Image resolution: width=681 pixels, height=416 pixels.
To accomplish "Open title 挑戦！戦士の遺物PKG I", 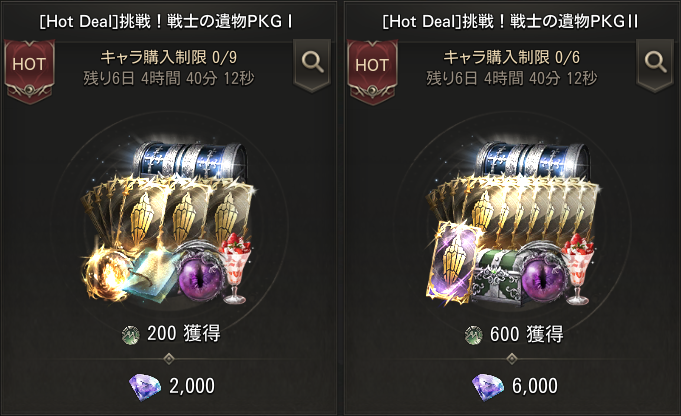I will click(x=205, y=21).
